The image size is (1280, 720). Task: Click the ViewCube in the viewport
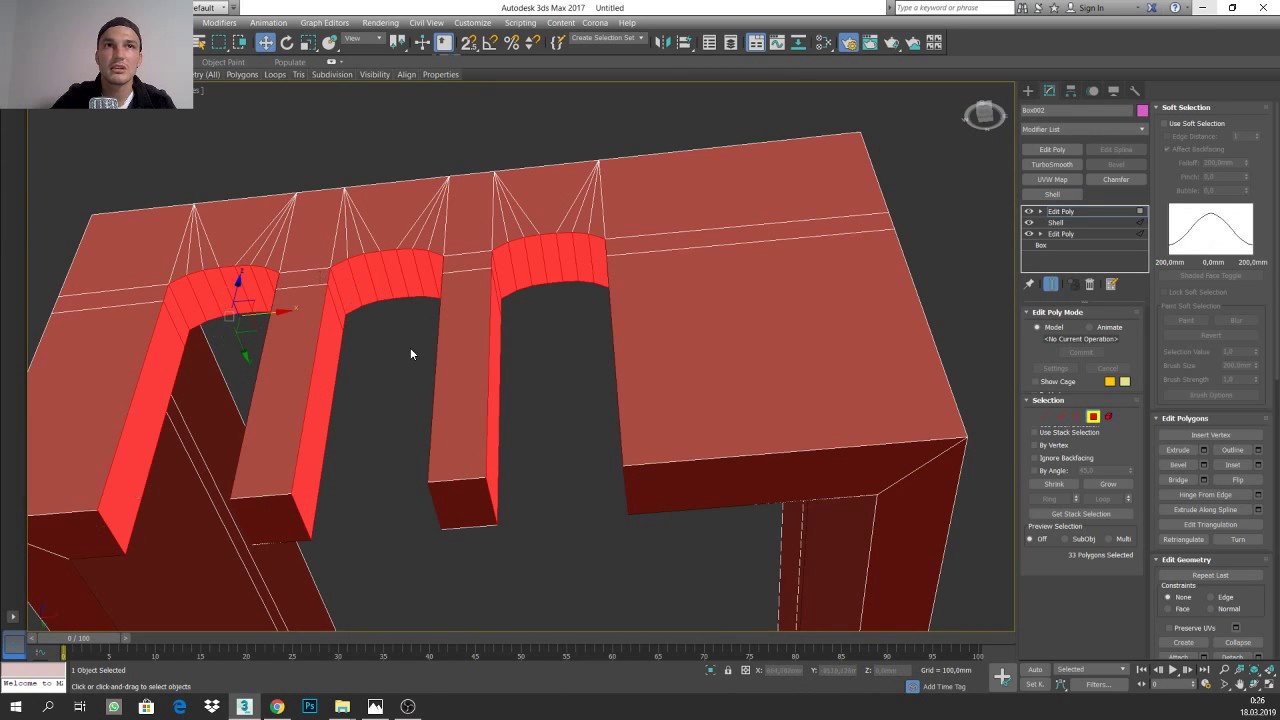click(x=984, y=114)
